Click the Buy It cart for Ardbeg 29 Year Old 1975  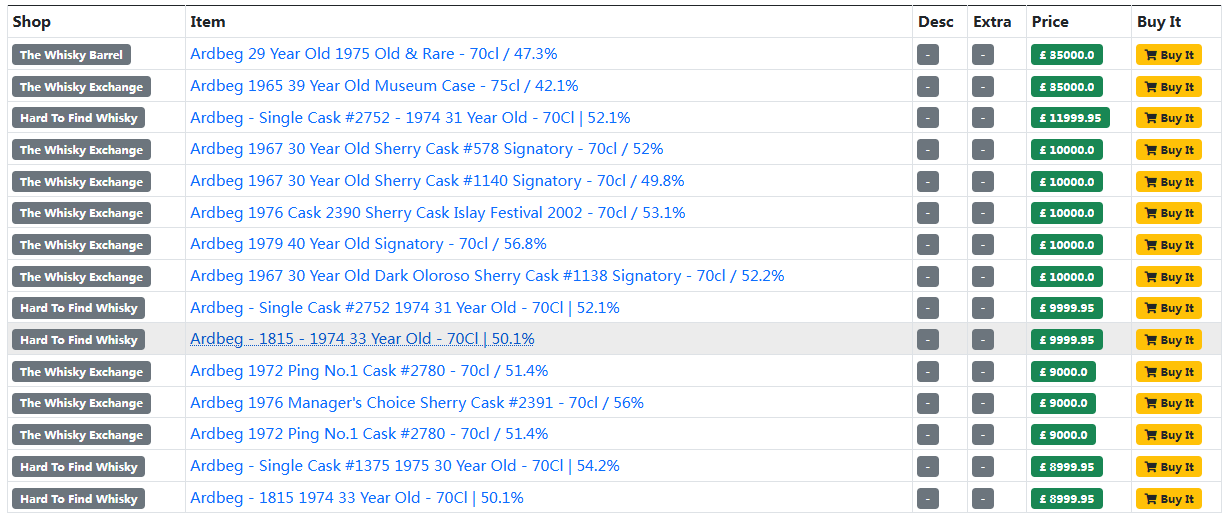(x=1168, y=55)
